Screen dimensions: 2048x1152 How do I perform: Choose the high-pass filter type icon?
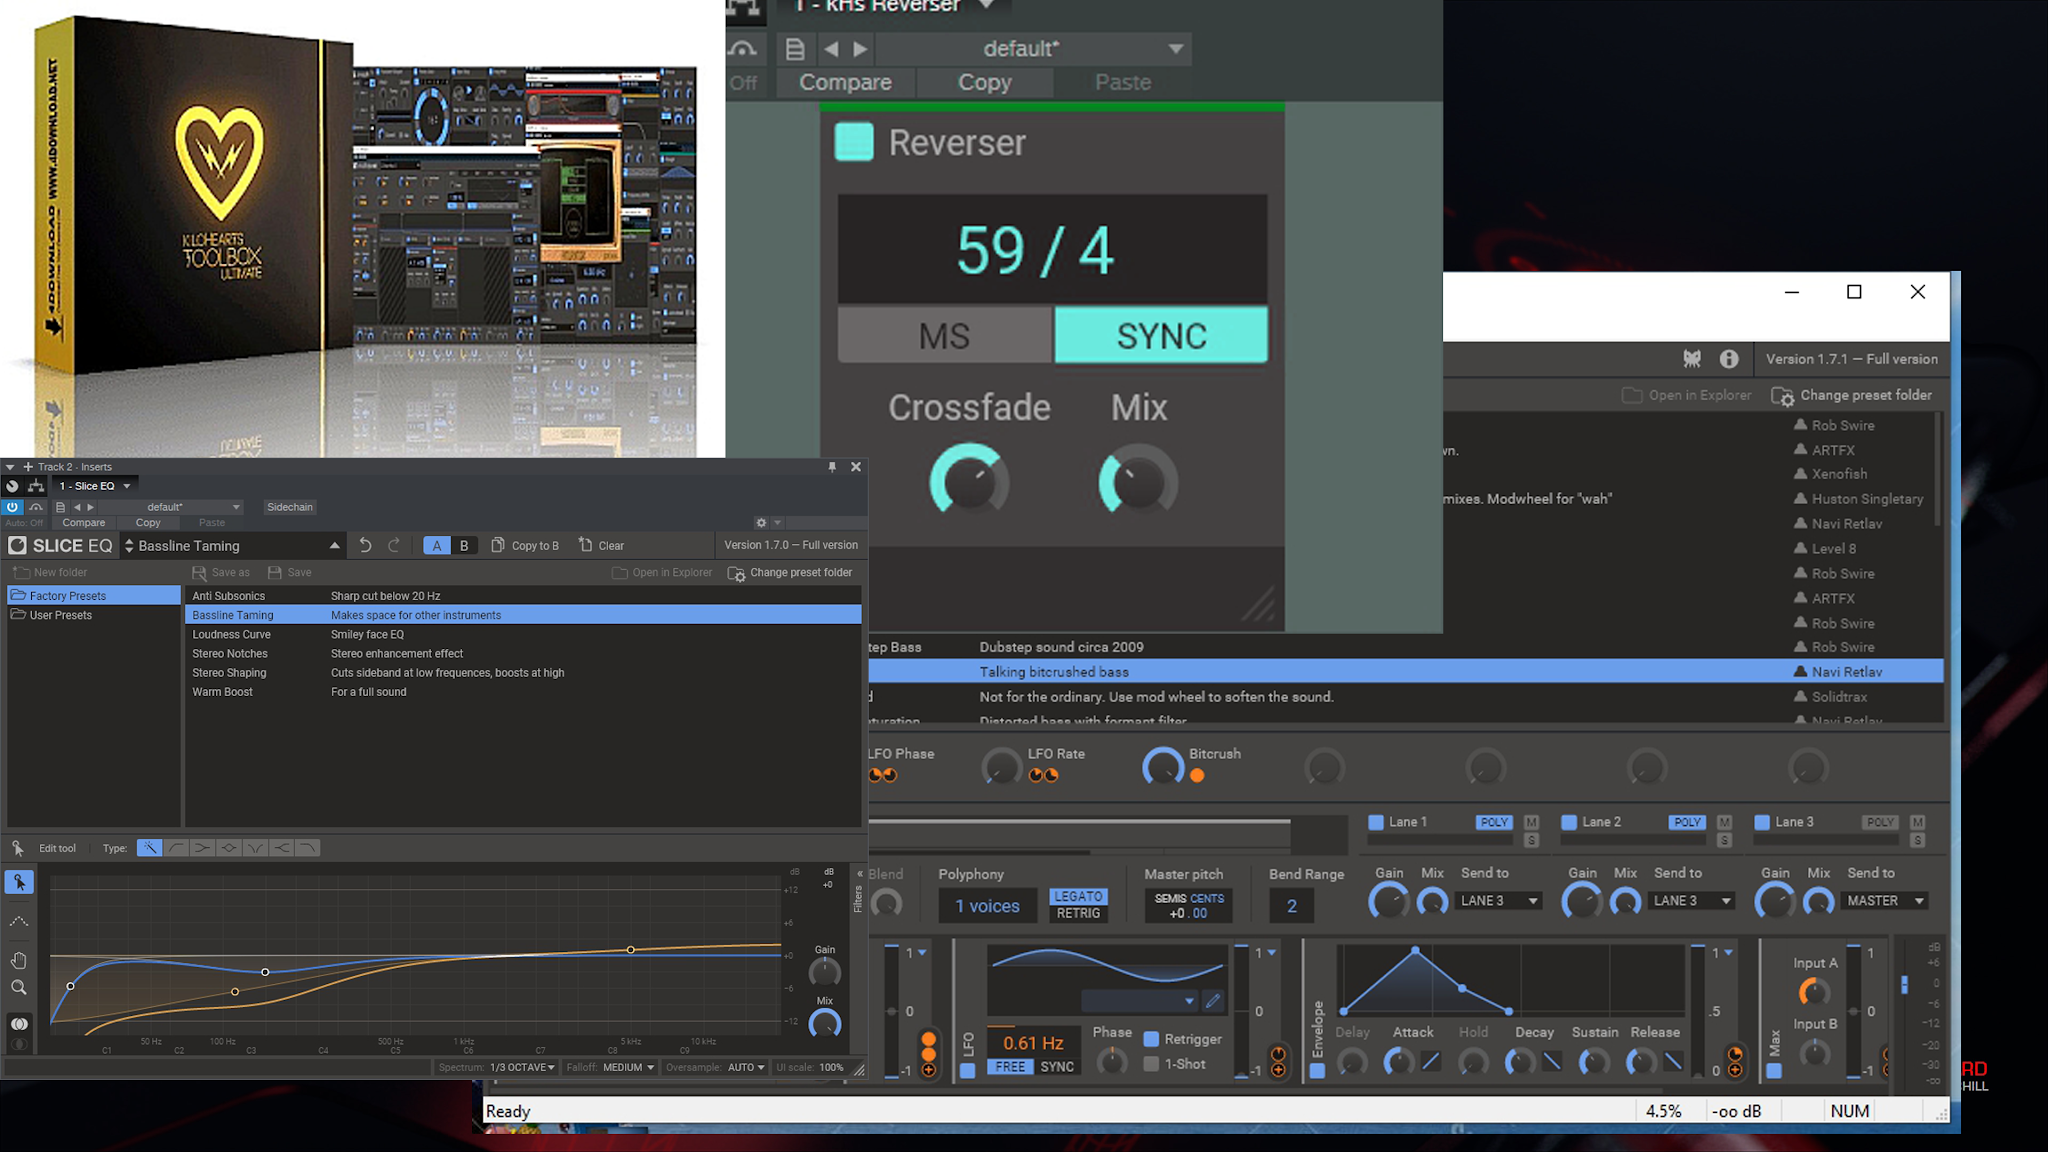click(x=176, y=848)
